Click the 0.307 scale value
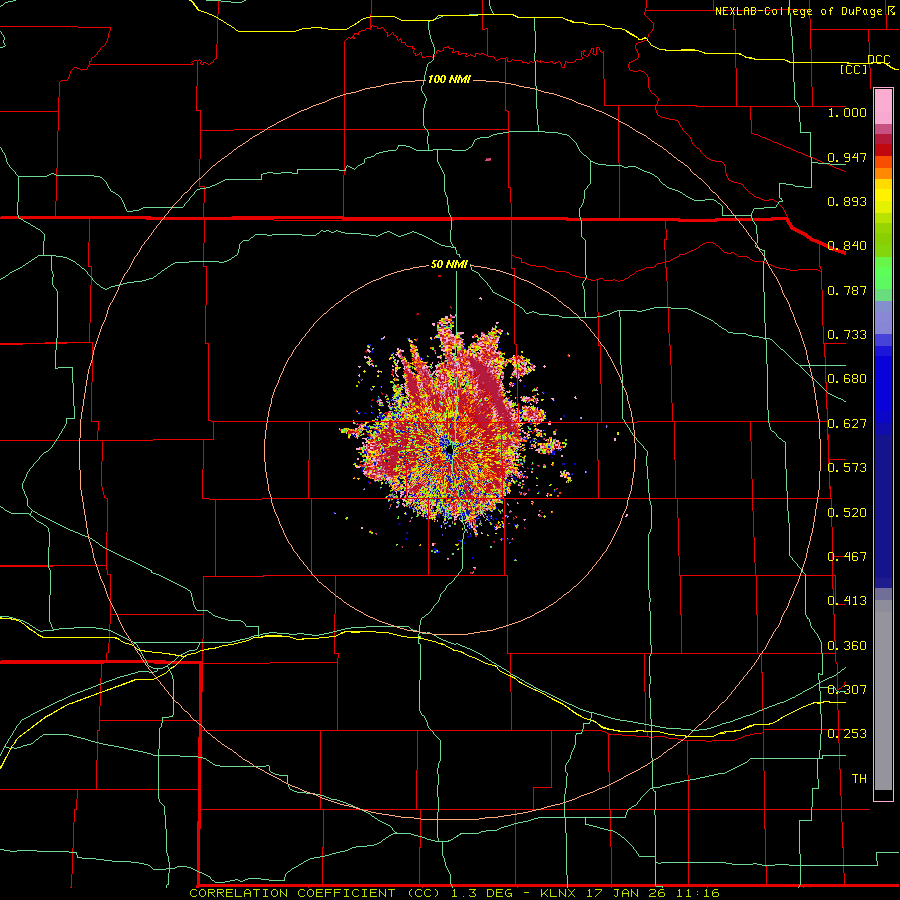 (x=847, y=689)
